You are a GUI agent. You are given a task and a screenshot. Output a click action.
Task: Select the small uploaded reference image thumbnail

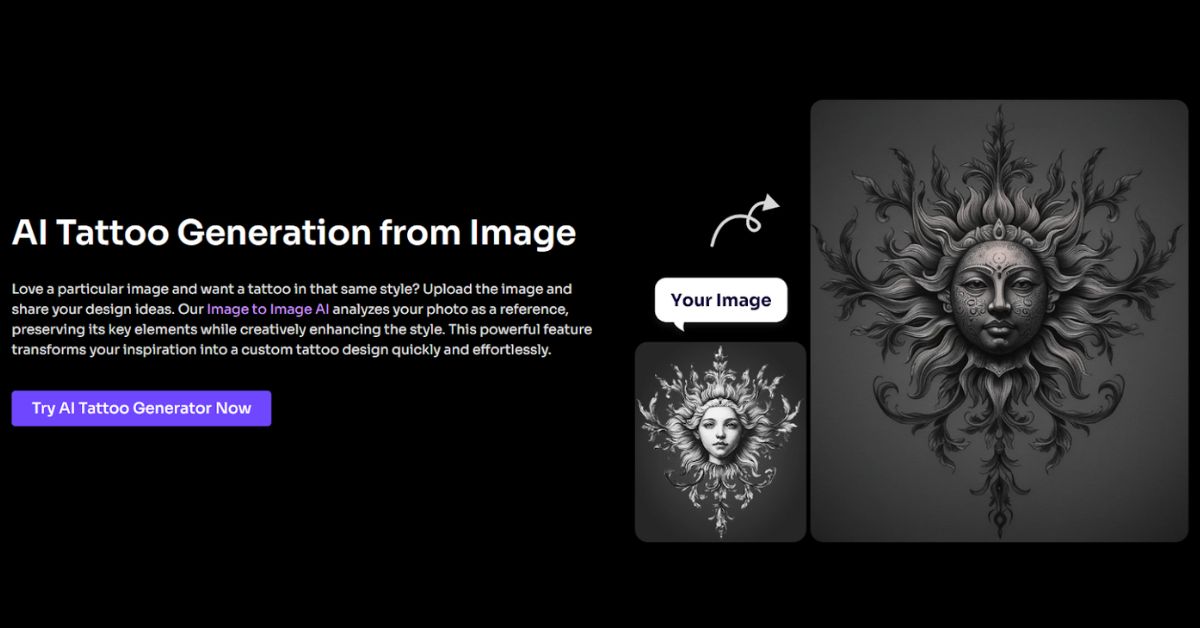click(720, 441)
